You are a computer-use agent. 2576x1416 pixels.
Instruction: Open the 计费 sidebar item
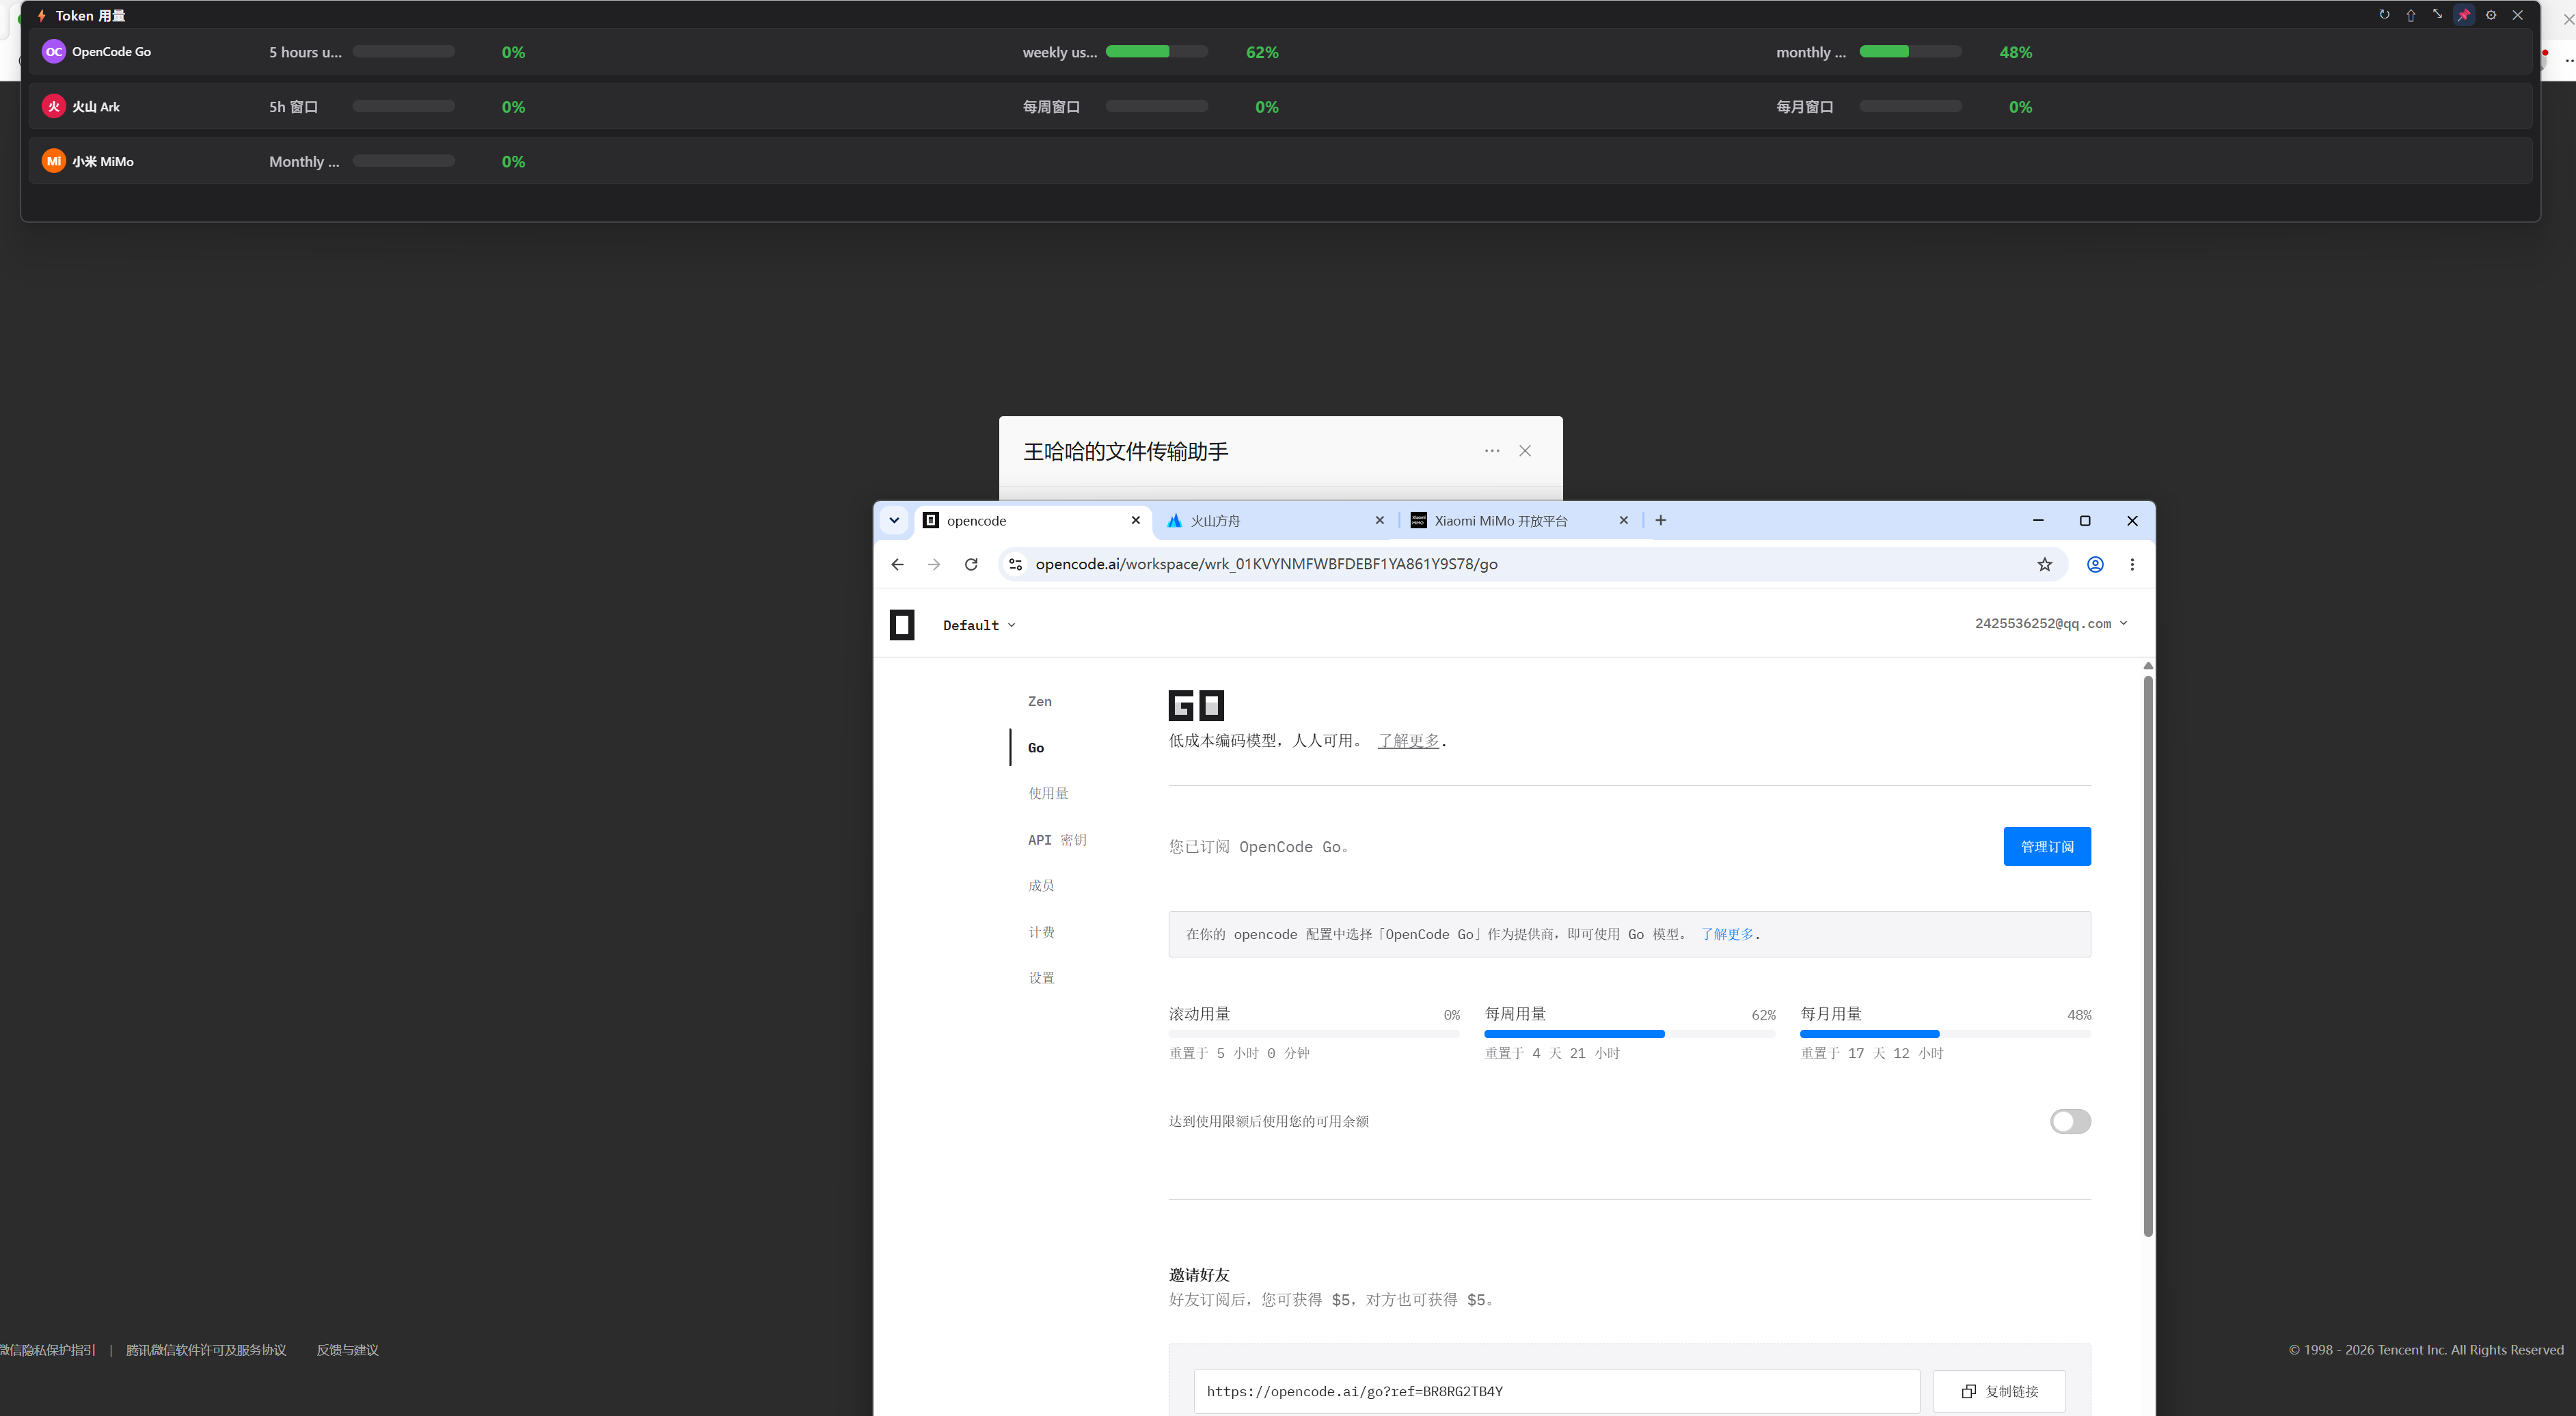pyautogui.click(x=1041, y=931)
